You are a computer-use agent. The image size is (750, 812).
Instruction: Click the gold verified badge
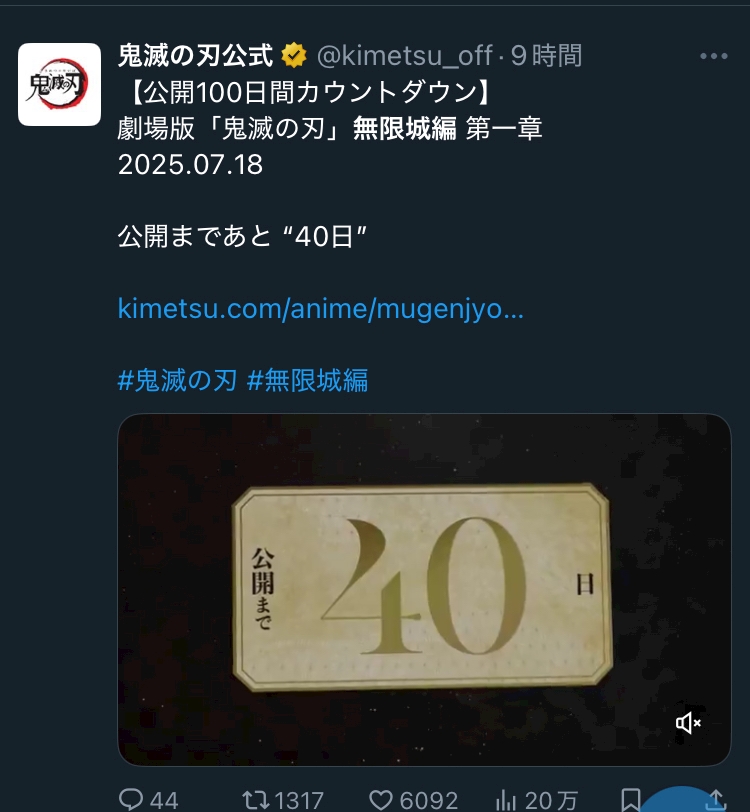point(294,55)
